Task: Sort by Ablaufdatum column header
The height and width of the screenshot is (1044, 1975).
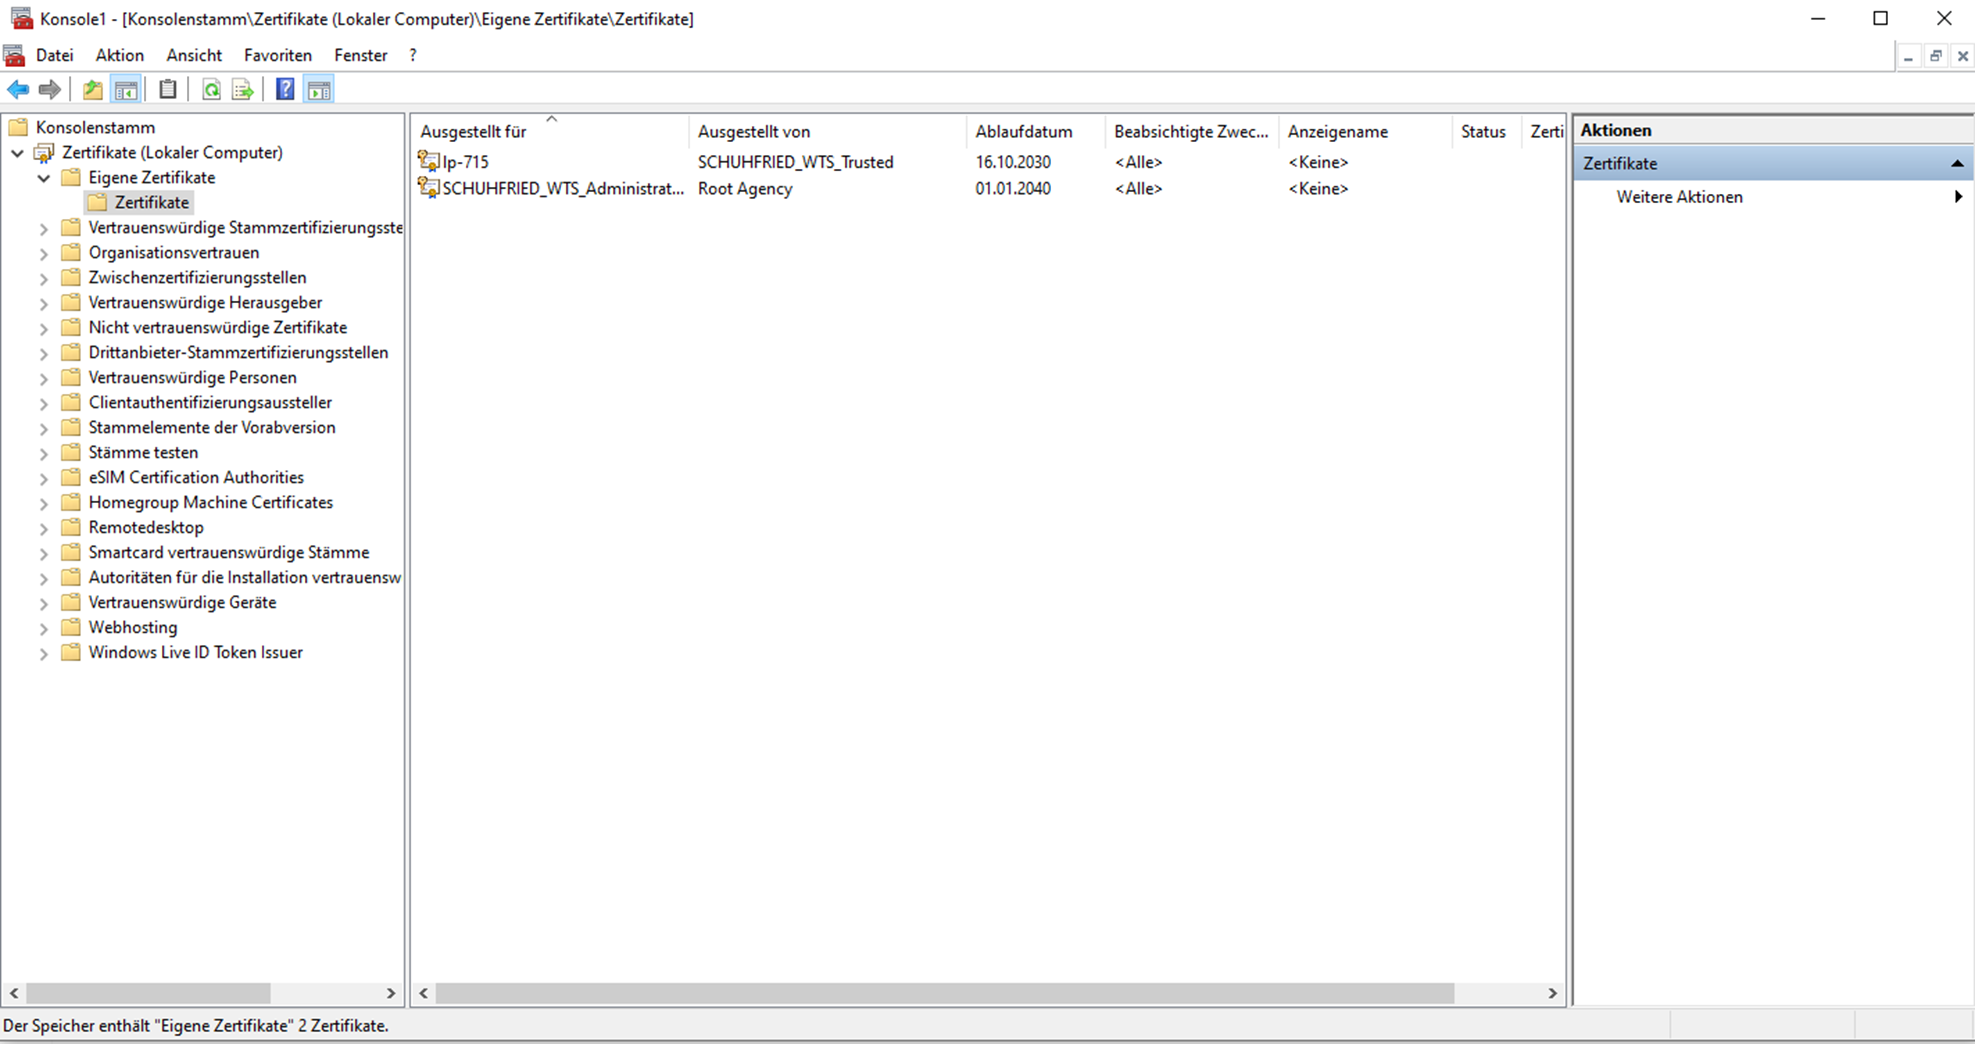Action: pos(1023,132)
